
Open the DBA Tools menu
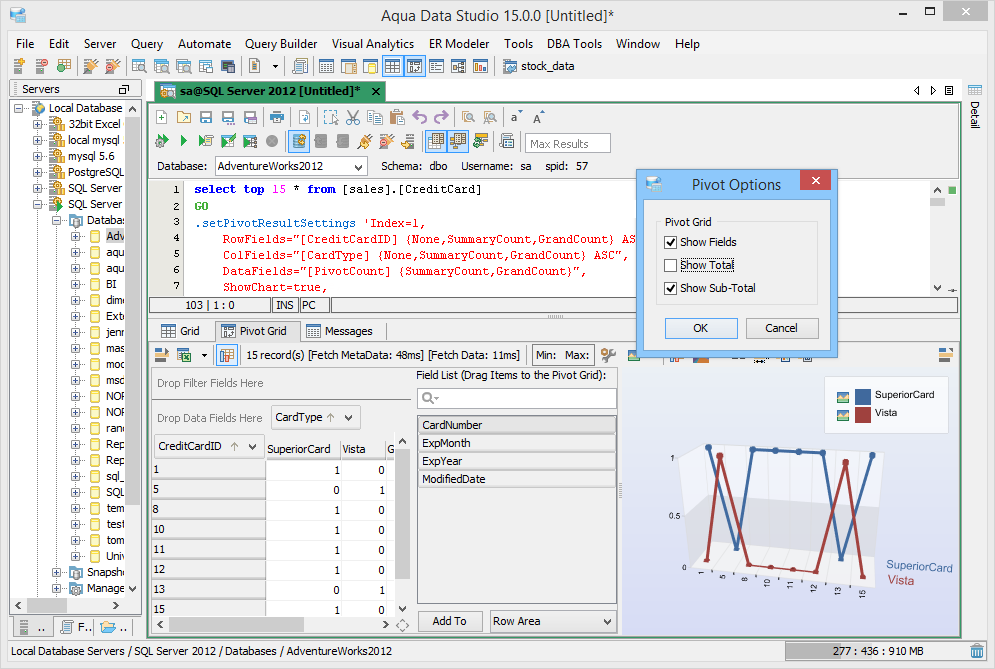tap(574, 44)
